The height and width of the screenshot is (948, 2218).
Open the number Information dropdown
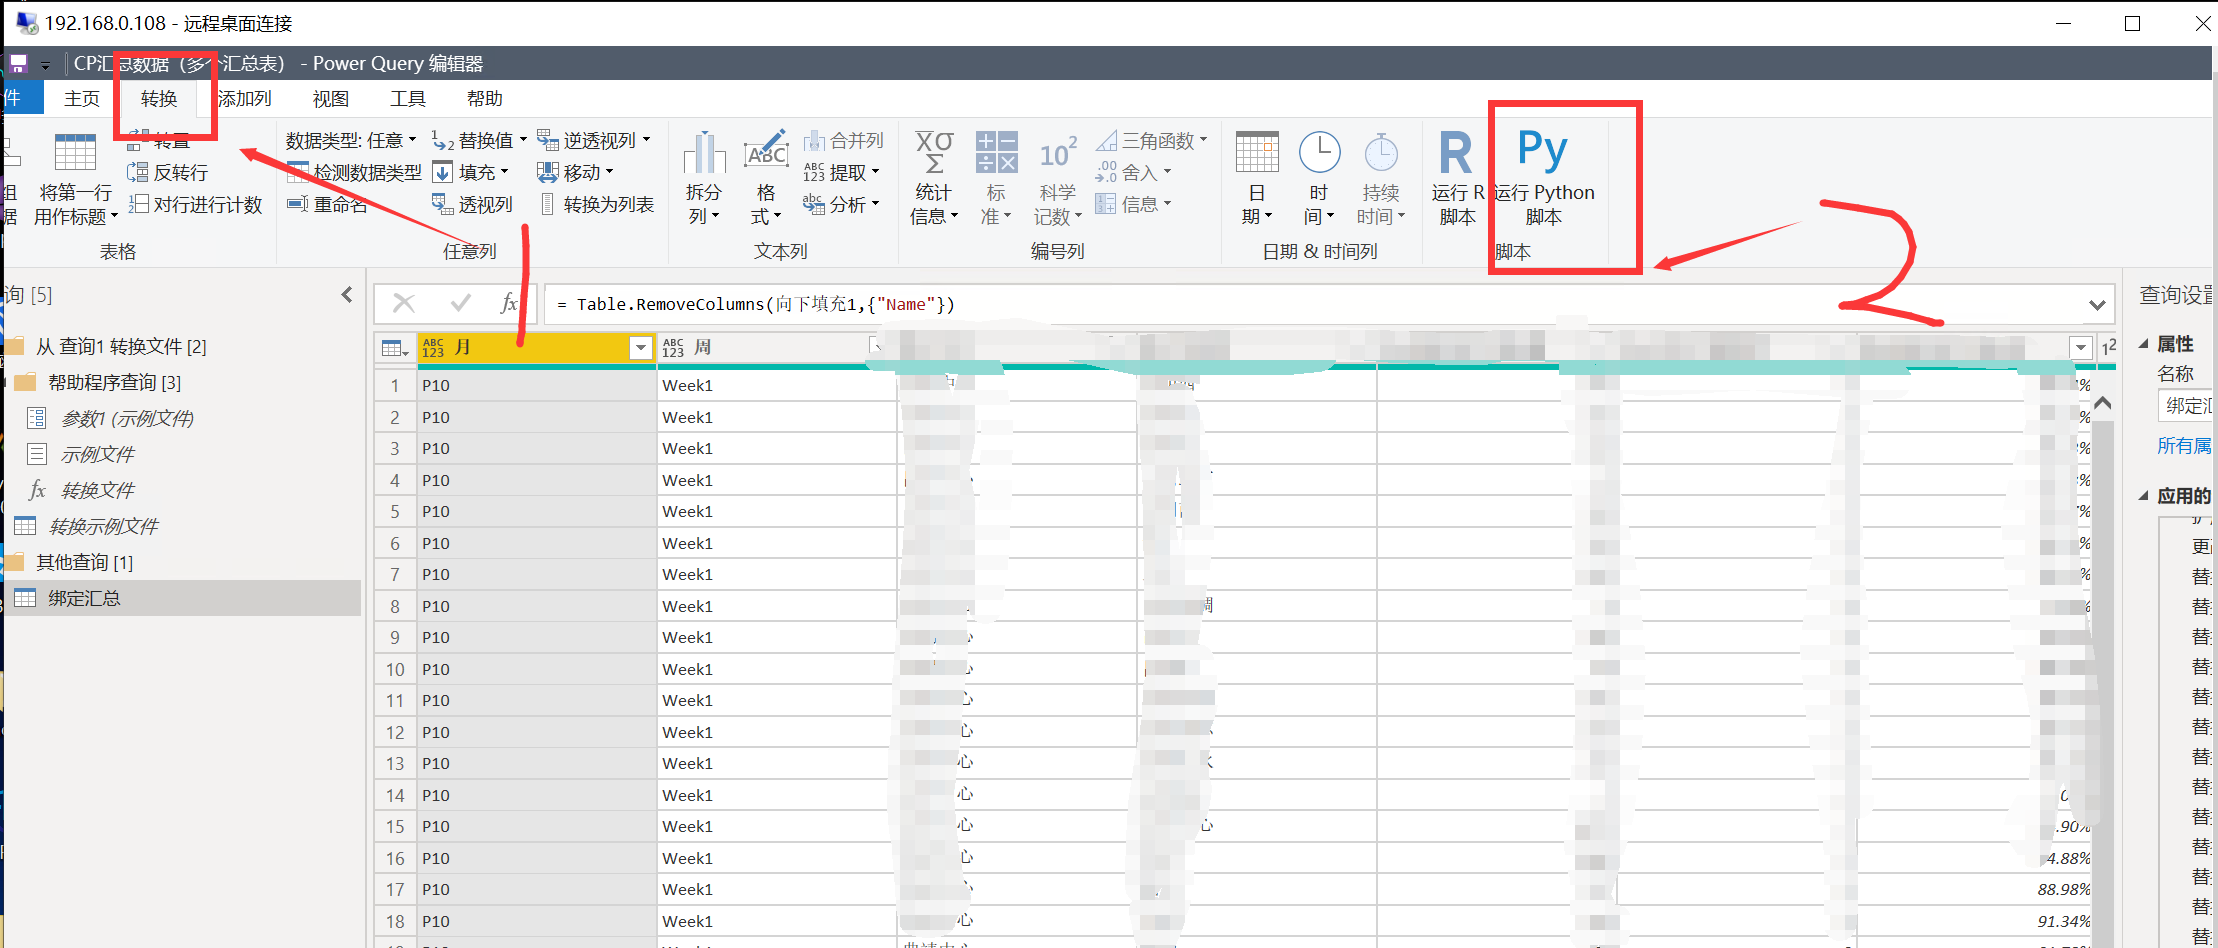pyautogui.click(x=1133, y=204)
